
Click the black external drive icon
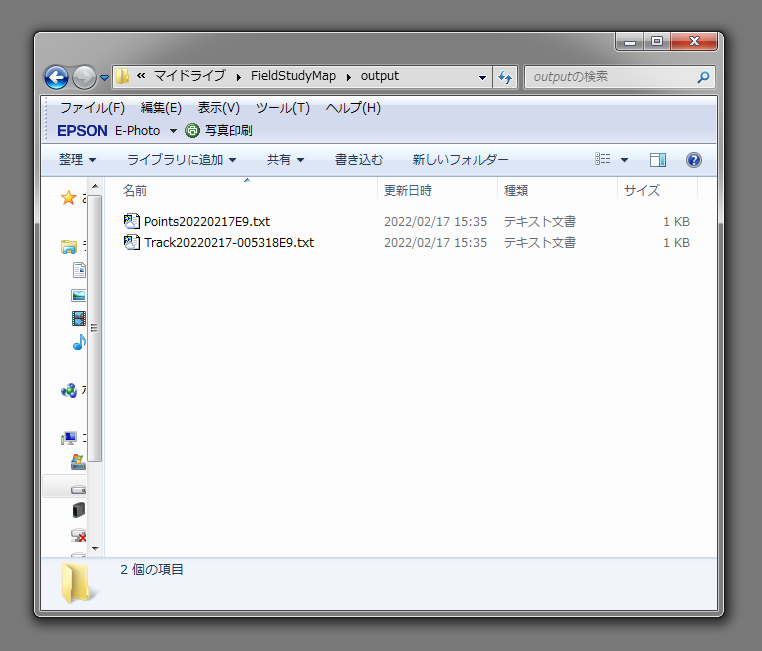(79, 511)
